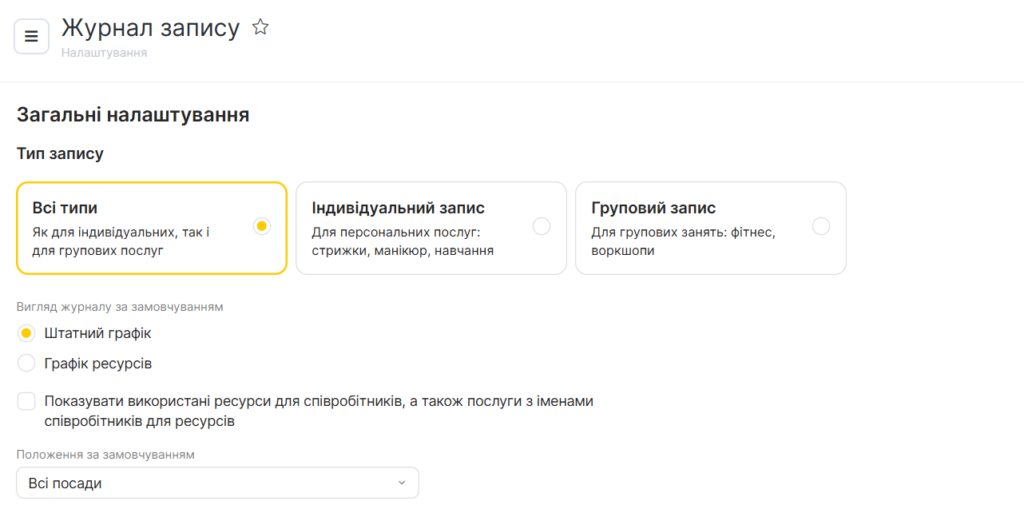The width and height of the screenshot is (1024, 517).
Task: Click the Індивідуальний запис card heading
Action: [x=398, y=208]
